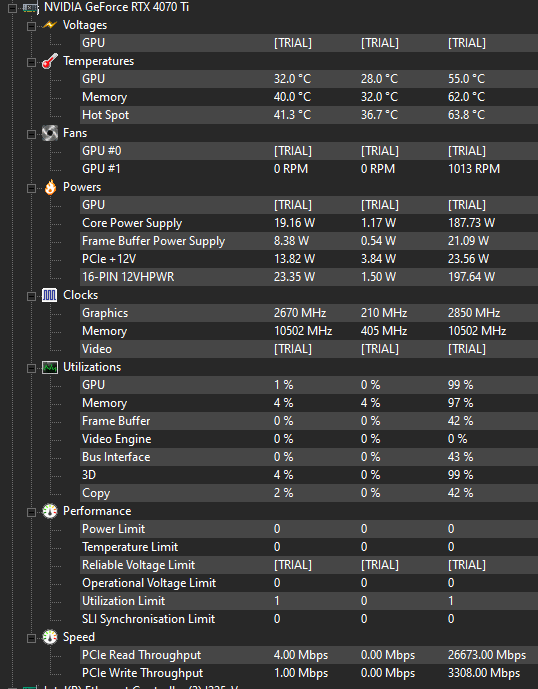Collapse the Voltages section

coord(31,26)
